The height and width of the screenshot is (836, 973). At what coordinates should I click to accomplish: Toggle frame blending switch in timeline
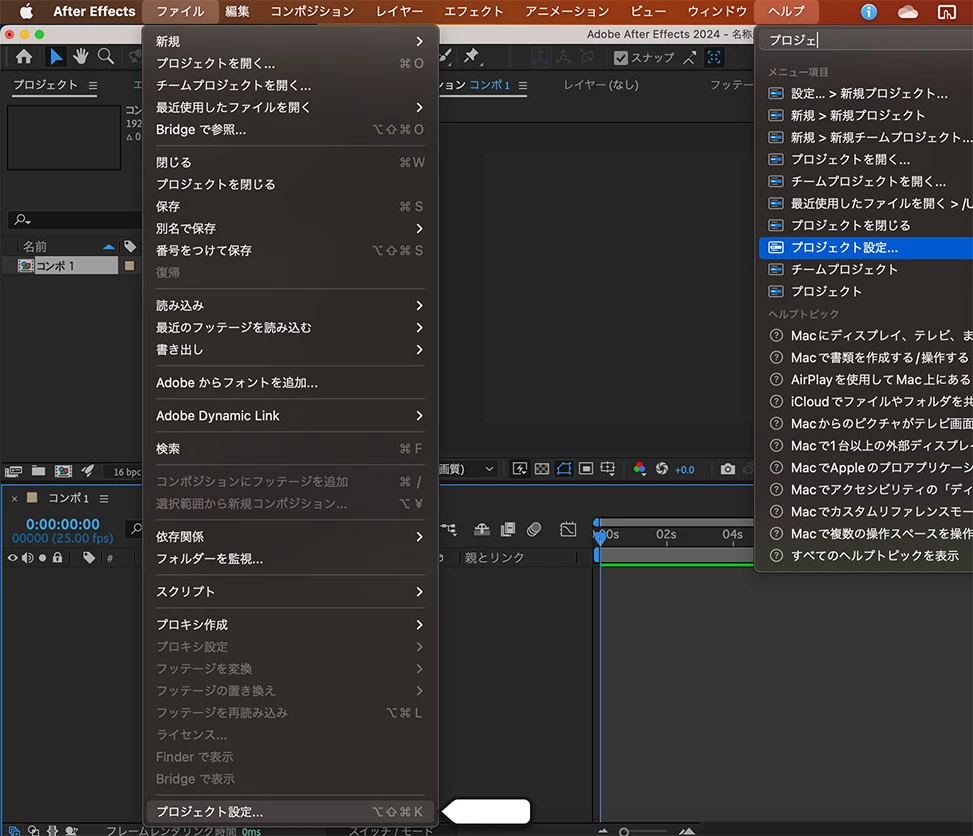click(508, 529)
